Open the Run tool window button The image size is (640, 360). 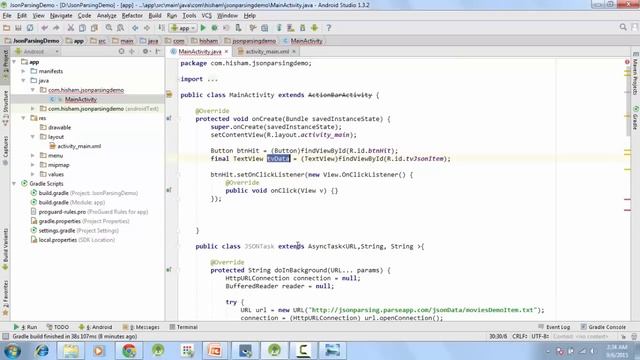point(25,327)
